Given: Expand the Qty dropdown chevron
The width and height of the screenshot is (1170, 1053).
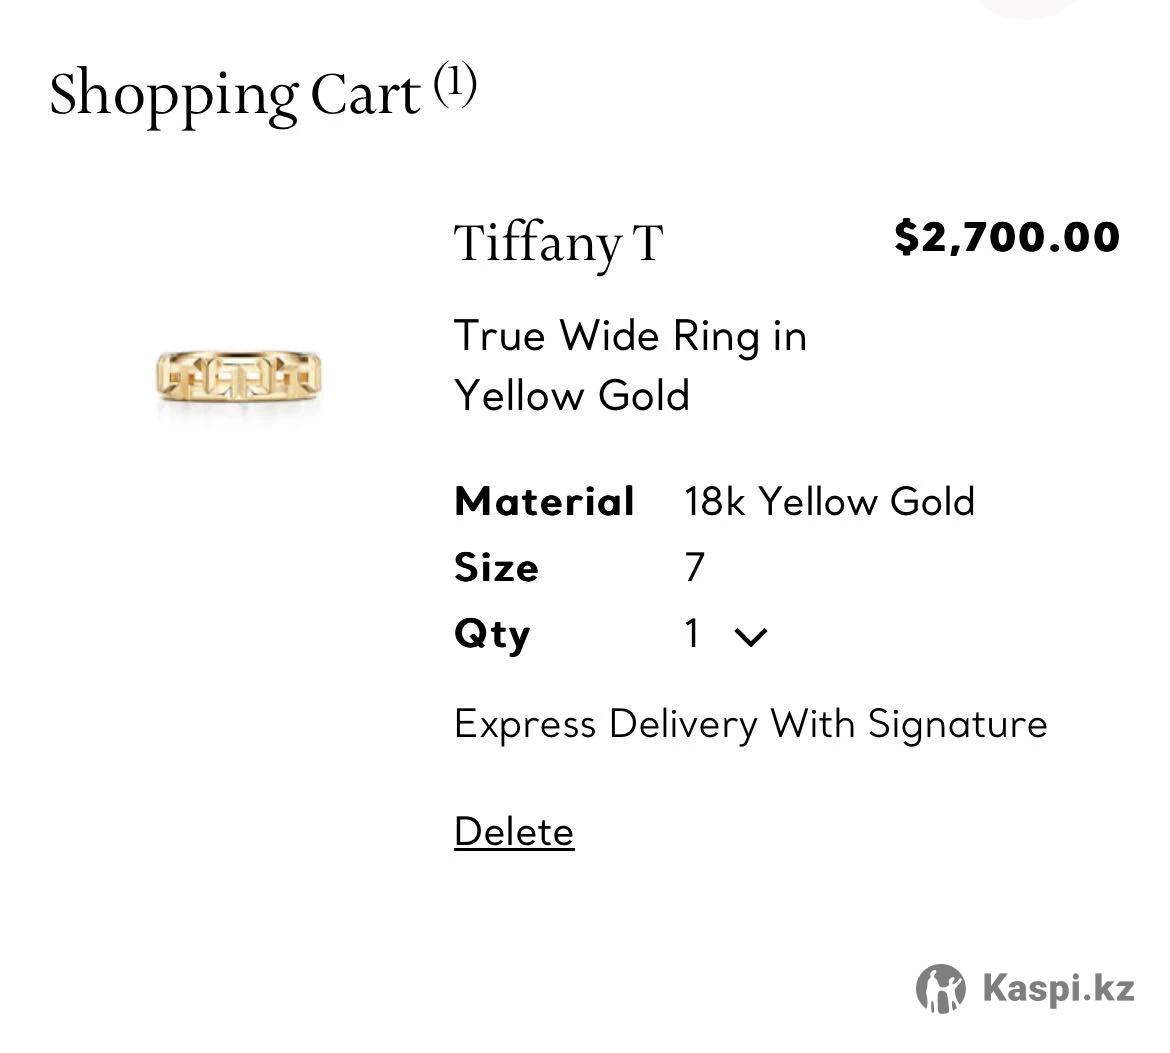Looking at the screenshot, I should click(x=750, y=636).
